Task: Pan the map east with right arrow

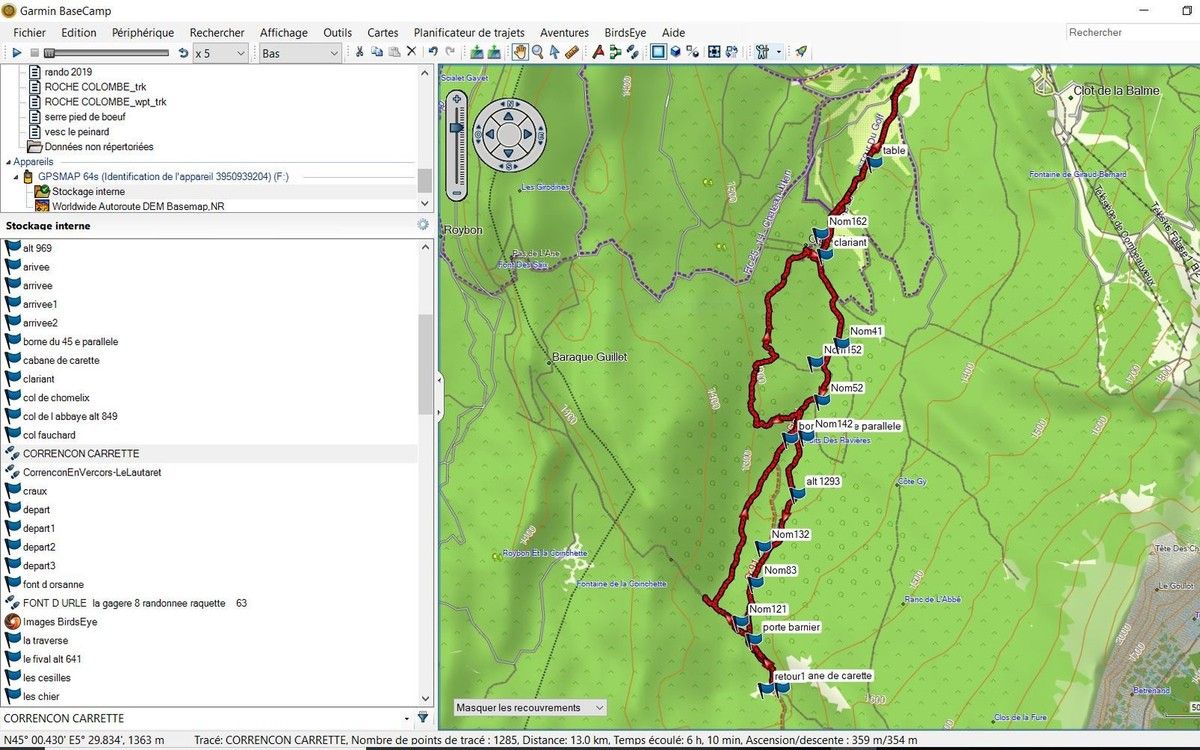Action: pos(530,133)
